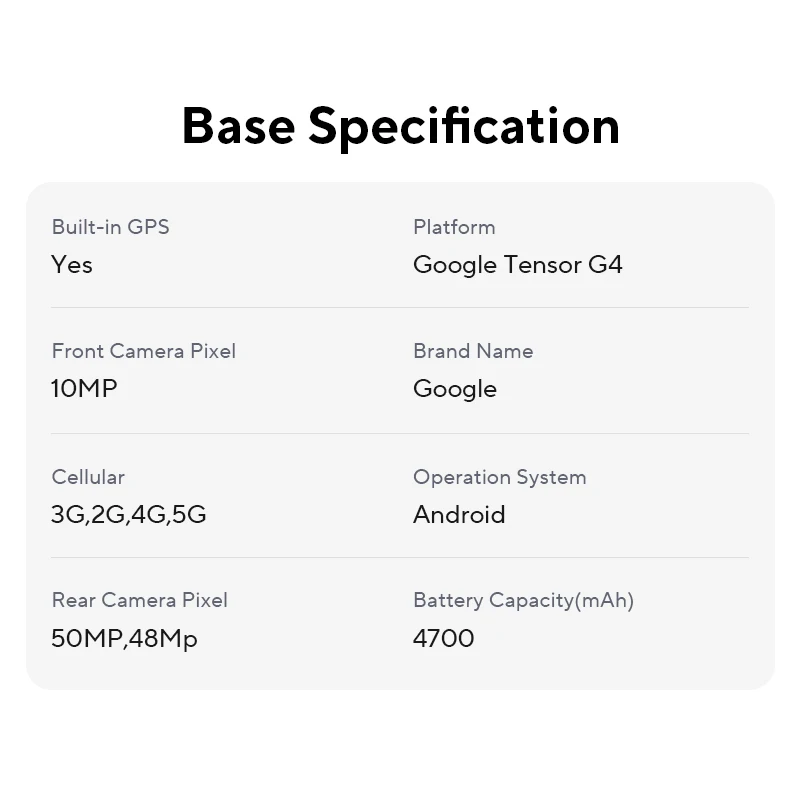
Task: Select the Cellular label
Action: [88, 477]
